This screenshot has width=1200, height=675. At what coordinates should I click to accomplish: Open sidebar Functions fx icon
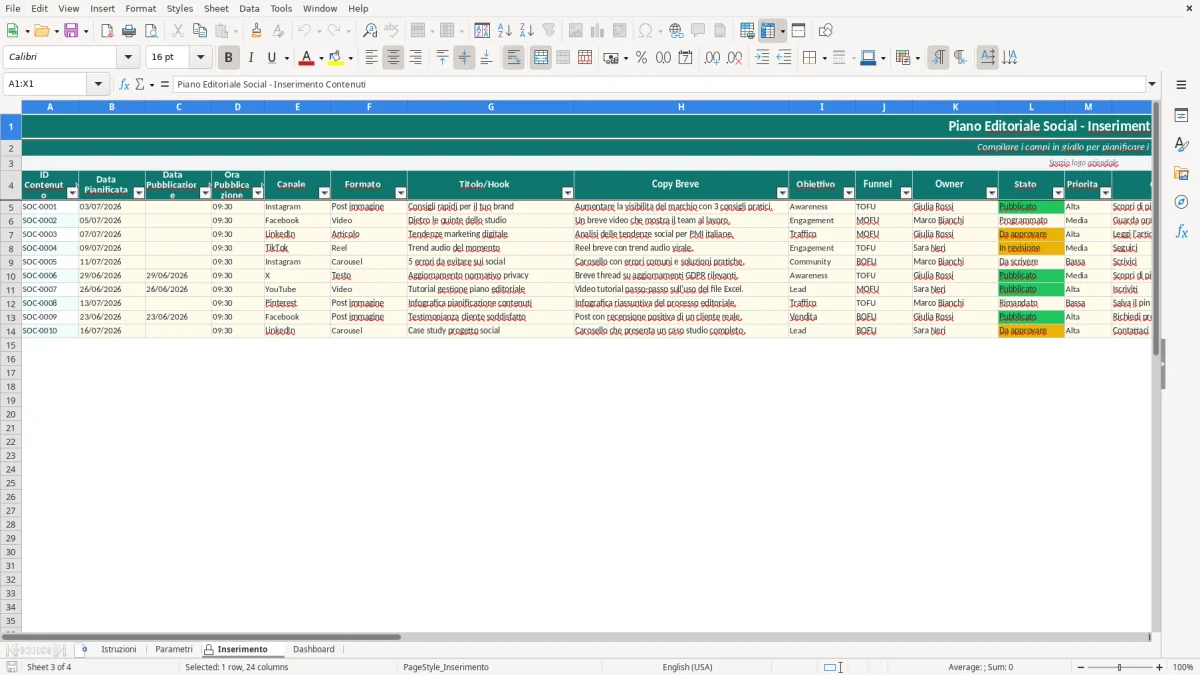pos(1181,231)
